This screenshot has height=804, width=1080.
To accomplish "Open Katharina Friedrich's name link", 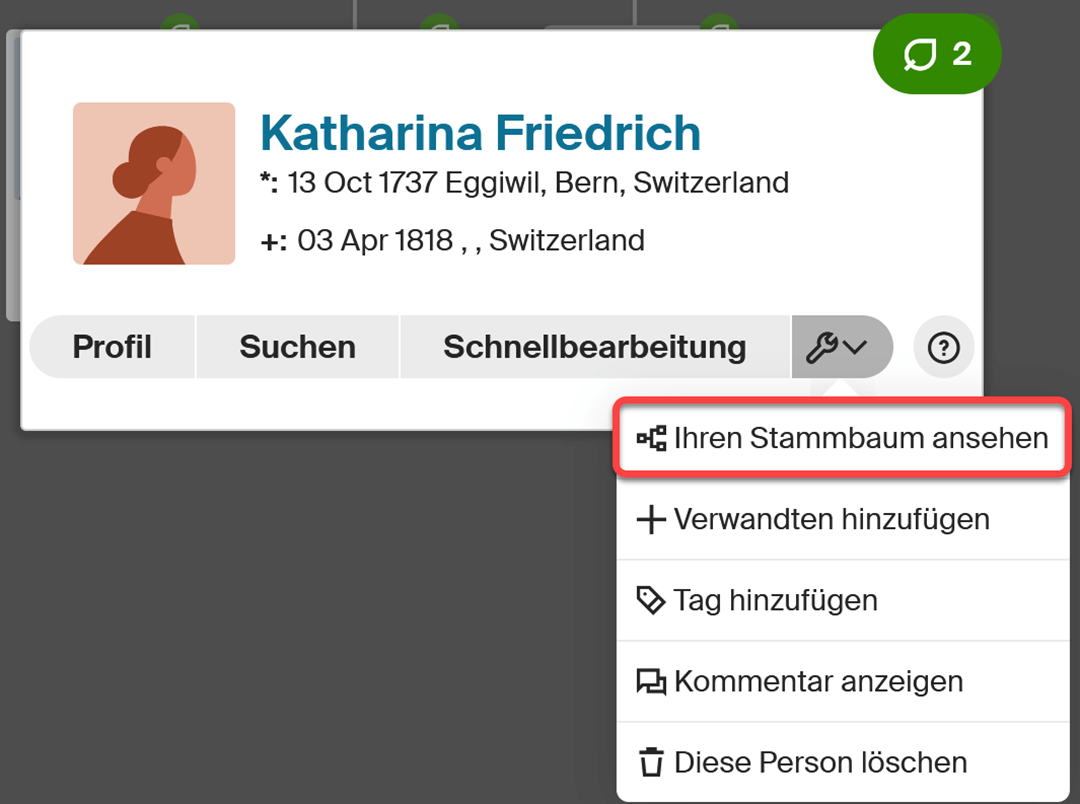I will pyautogui.click(x=480, y=131).
